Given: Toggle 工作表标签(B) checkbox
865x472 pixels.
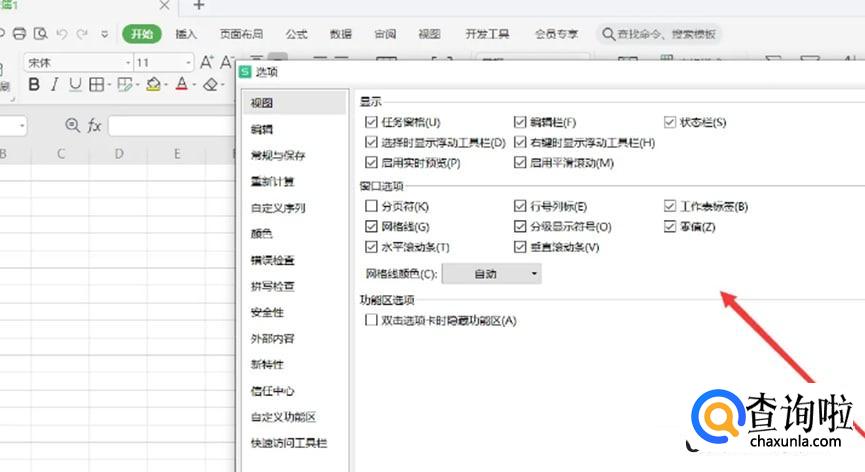Looking at the screenshot, I should click(670, 206).
